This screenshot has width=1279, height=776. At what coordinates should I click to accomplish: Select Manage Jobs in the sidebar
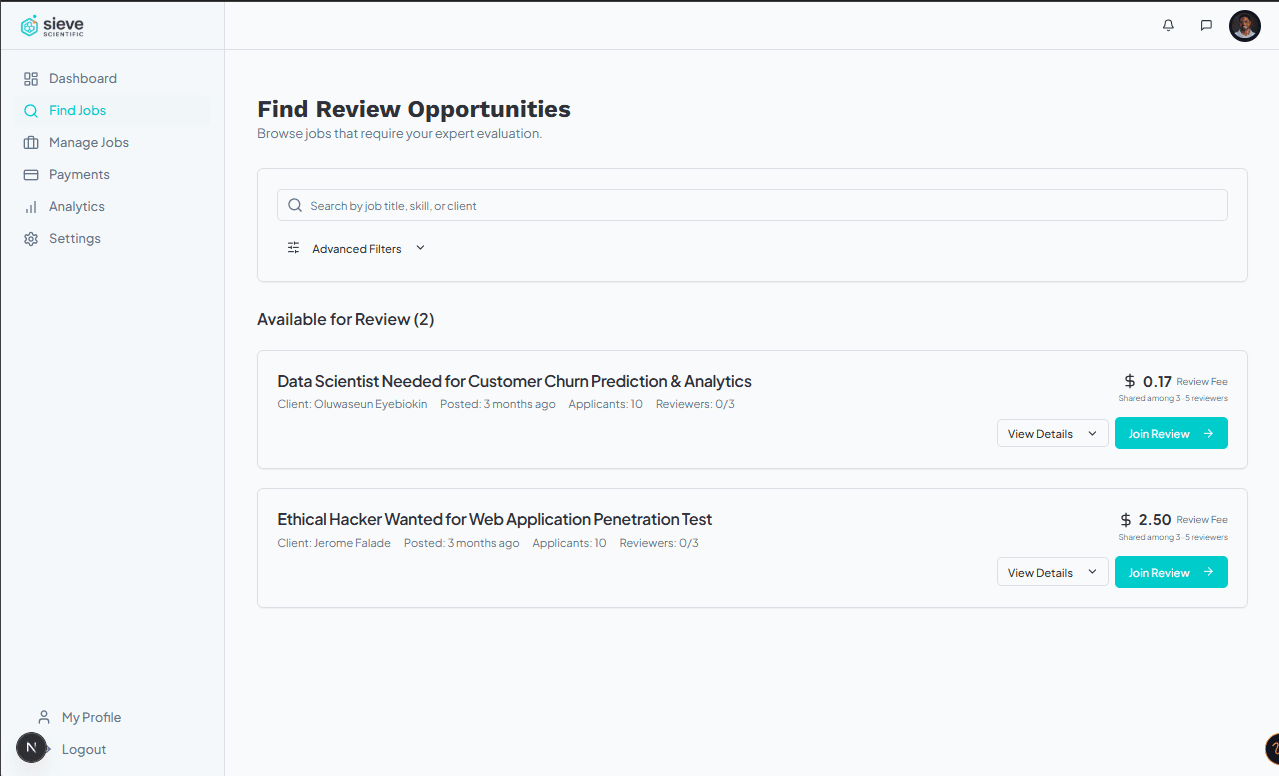click(89, 142)
